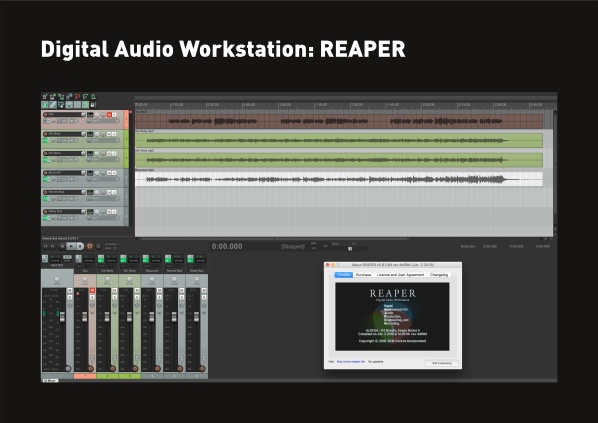Click the pan knob on mixer strip 3
Viewport: 598px width, 423px height.
coord(130,279)
